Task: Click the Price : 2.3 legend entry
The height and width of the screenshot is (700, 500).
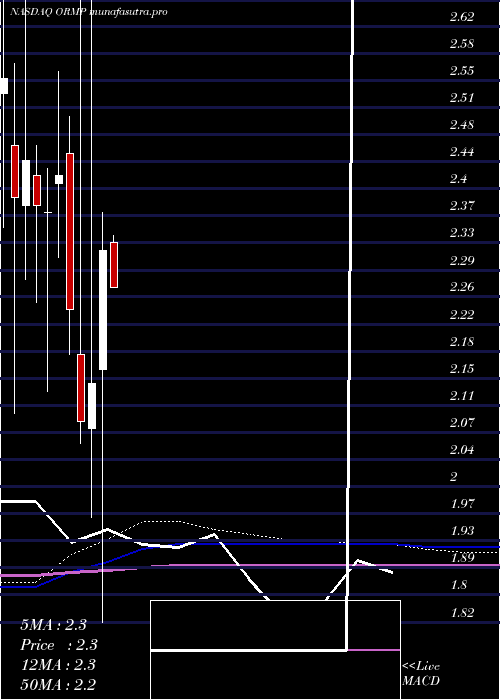Action: click(x=58, y=645)
